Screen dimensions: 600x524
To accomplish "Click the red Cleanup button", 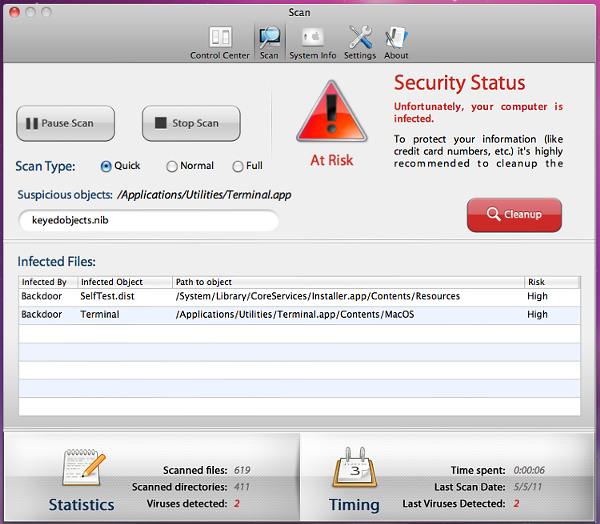I will pyautogui.click(x=514, y=214).
